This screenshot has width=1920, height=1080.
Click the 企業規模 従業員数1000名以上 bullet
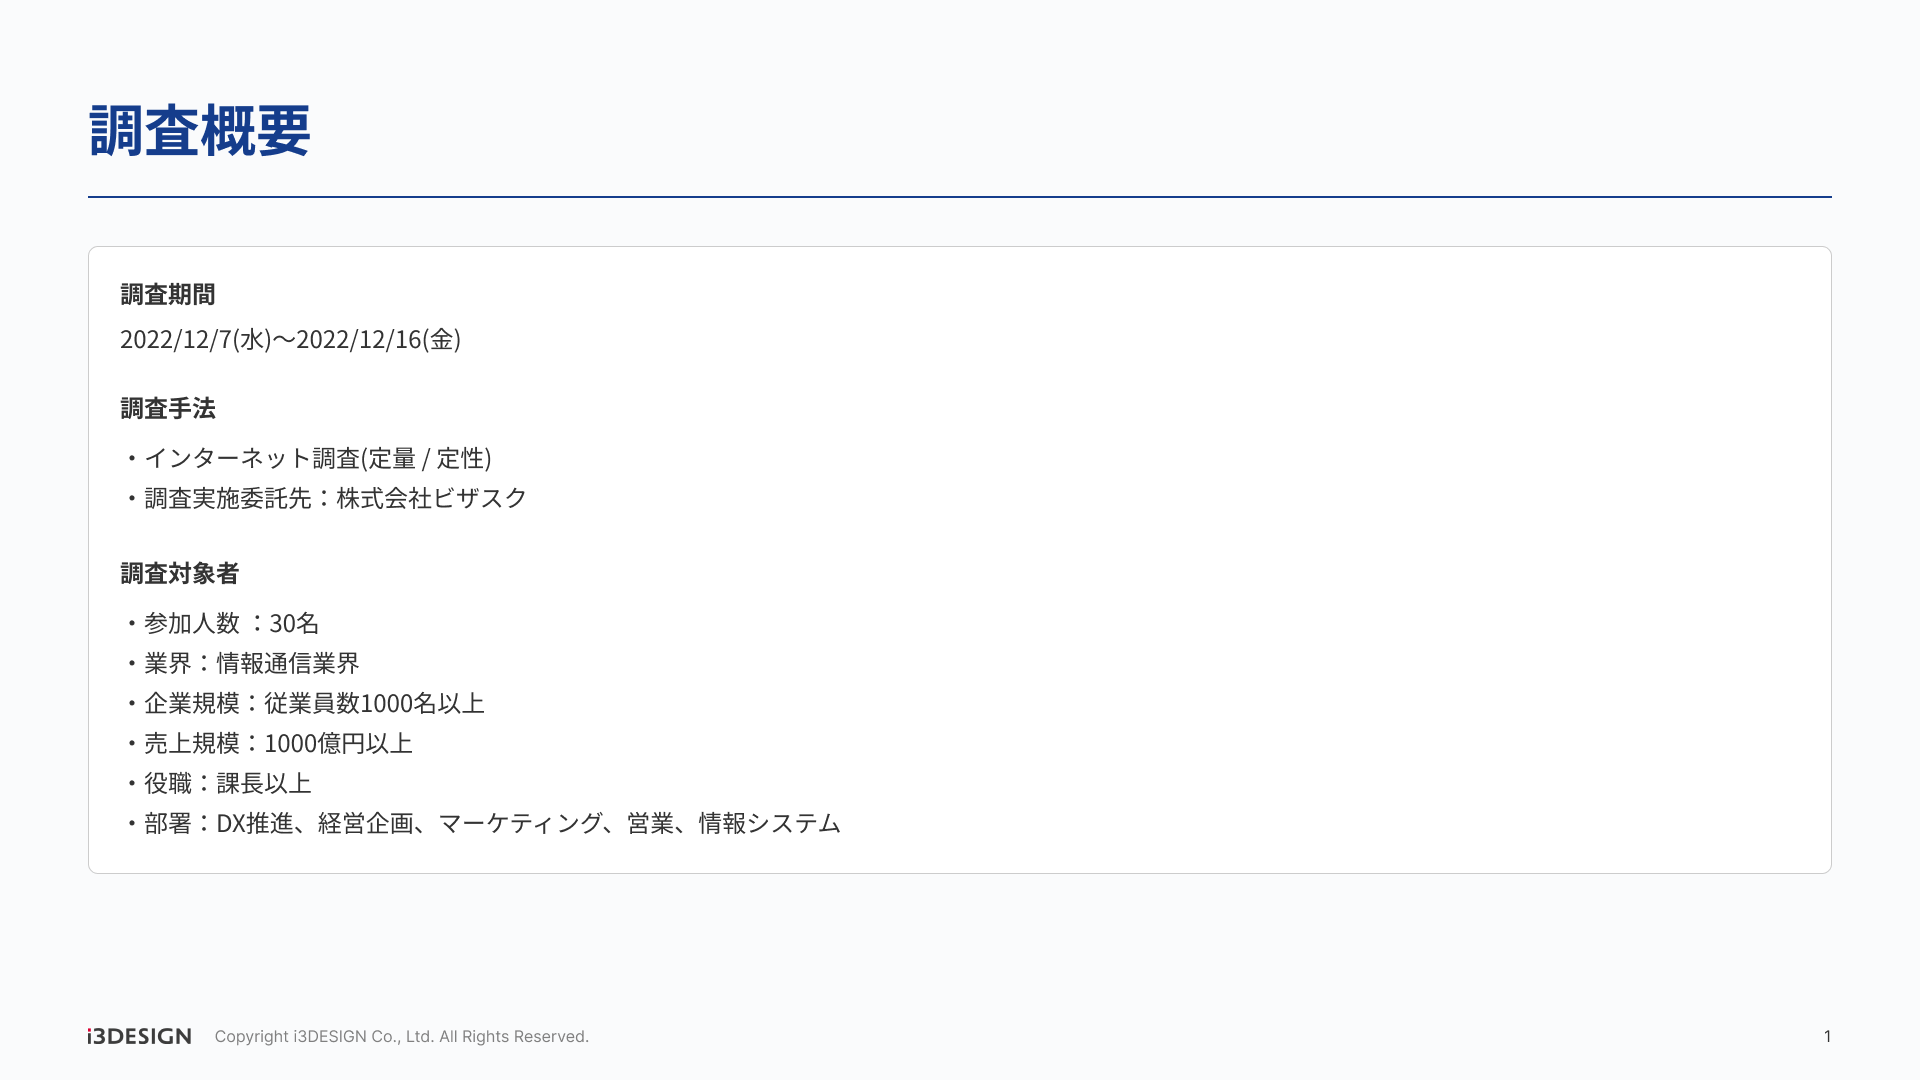point(308,704)
